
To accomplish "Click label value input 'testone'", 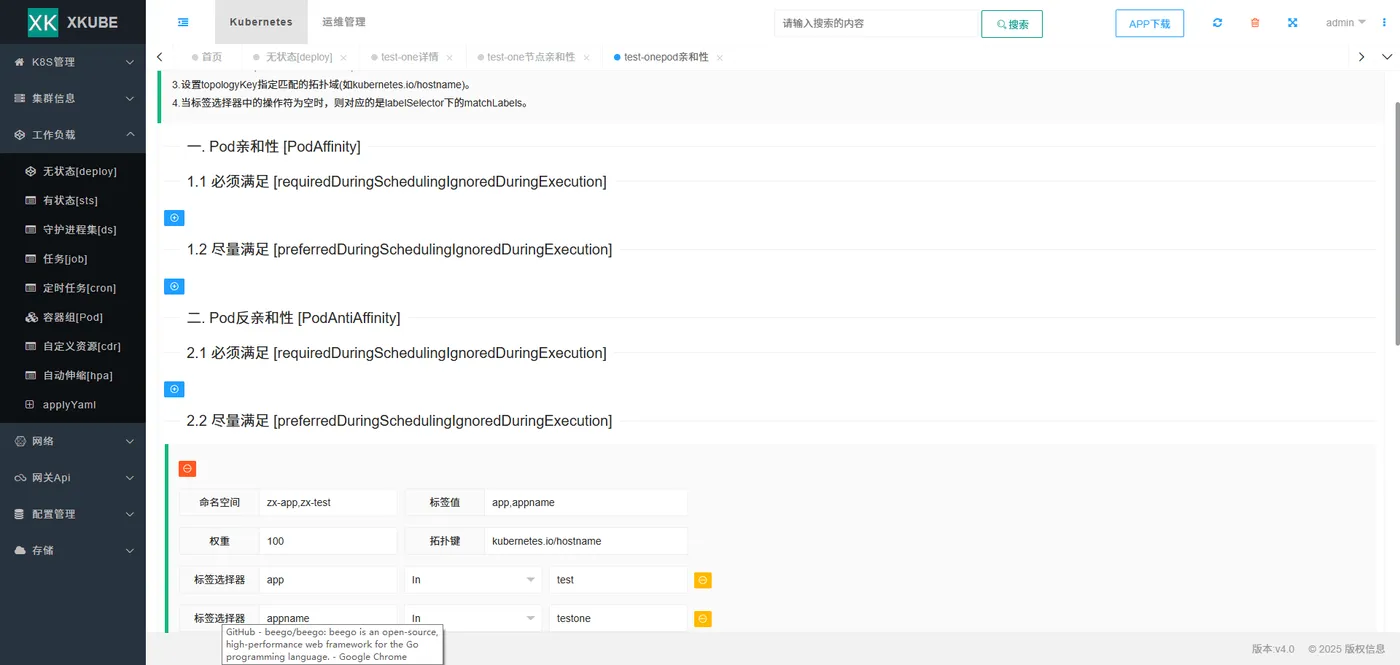I will (618, 619).
